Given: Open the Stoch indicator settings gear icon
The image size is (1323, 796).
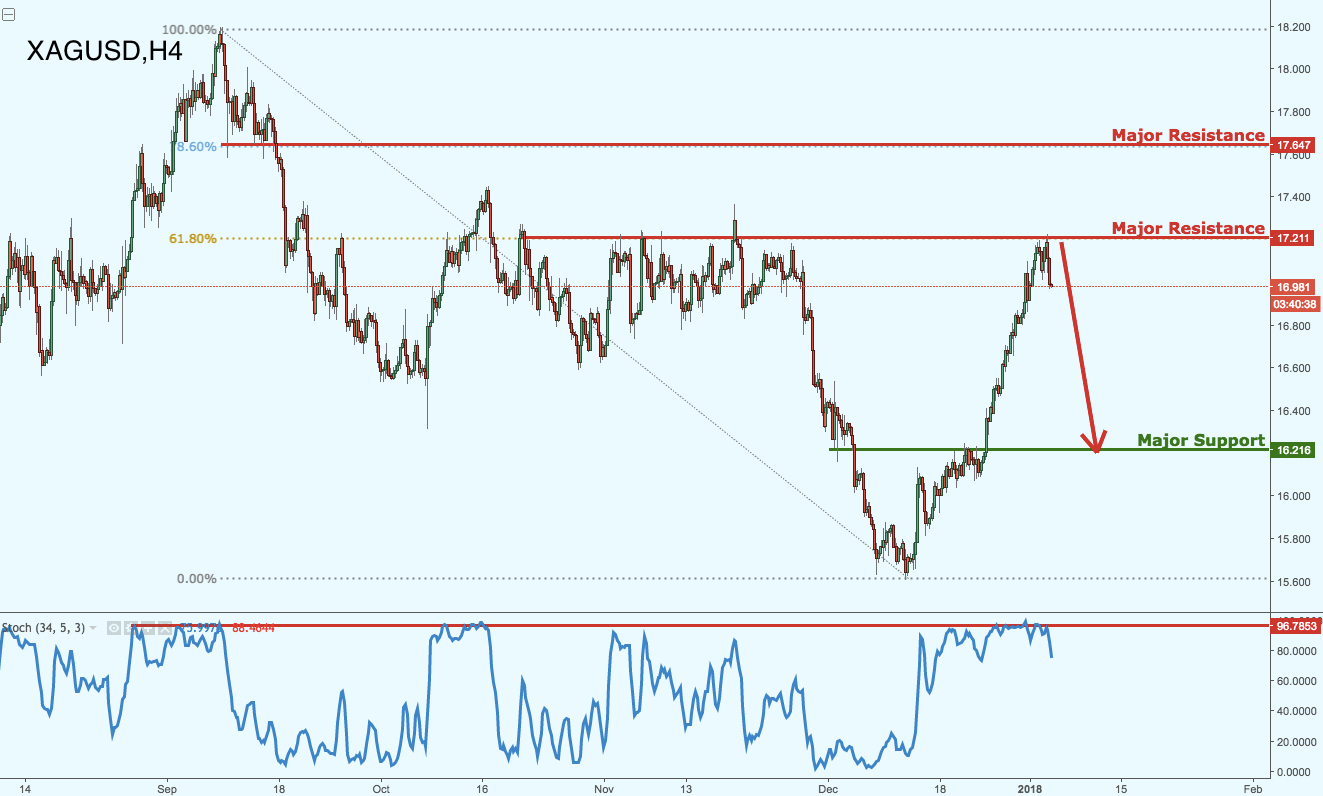Looking at the screenshot, I should (x=131, y=628).
